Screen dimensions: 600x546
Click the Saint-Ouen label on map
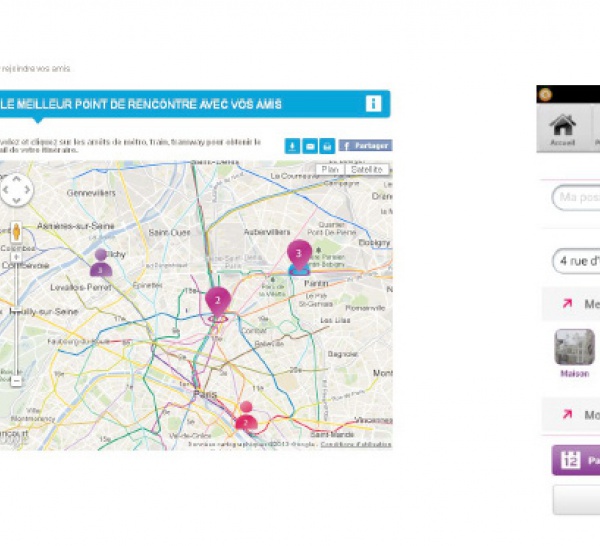point(169,233)
